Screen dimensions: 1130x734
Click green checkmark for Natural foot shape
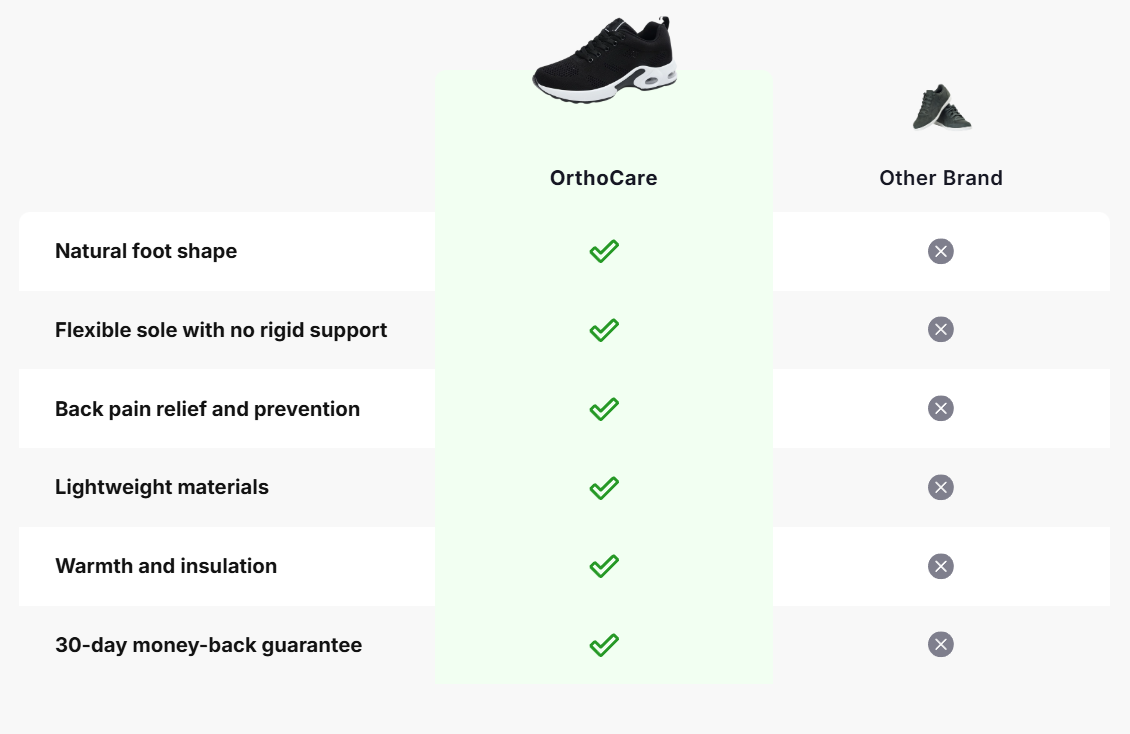click(604, 251)
